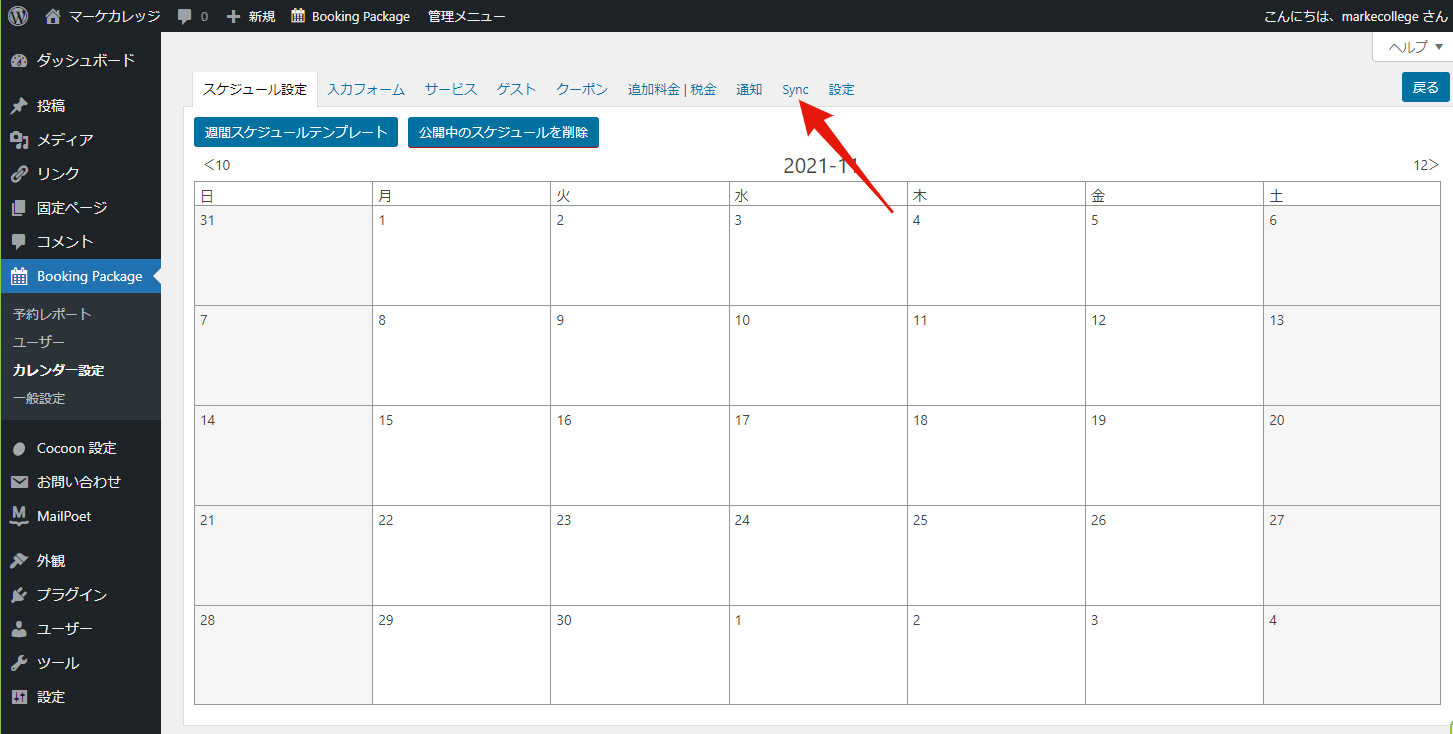Open 一般設定 submenu link

click(39, 398)
